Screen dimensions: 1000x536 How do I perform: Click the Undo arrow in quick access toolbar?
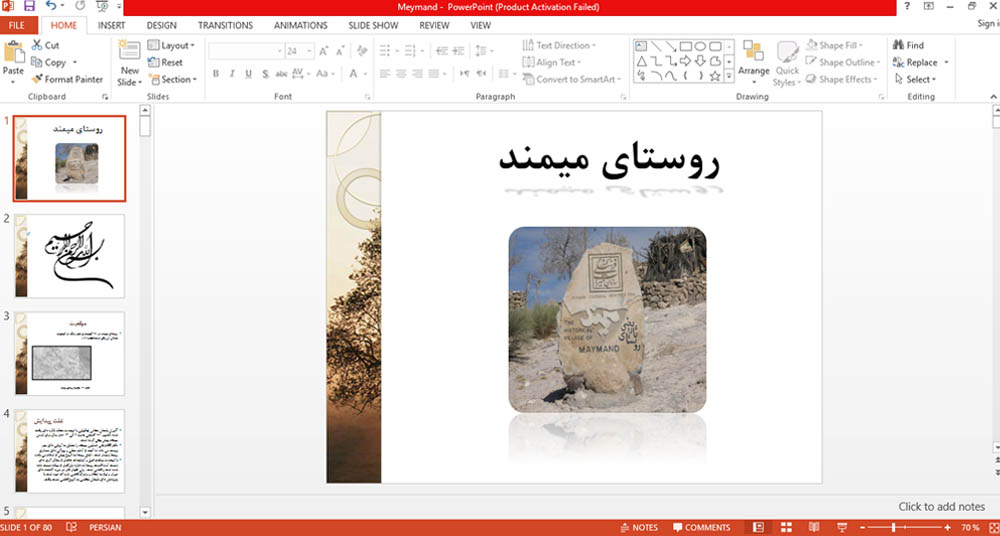(51, 6)
